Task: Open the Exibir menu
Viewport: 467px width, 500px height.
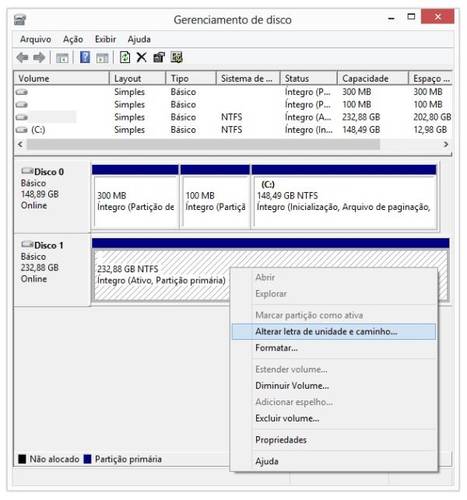Action: [x=105, y=39]
